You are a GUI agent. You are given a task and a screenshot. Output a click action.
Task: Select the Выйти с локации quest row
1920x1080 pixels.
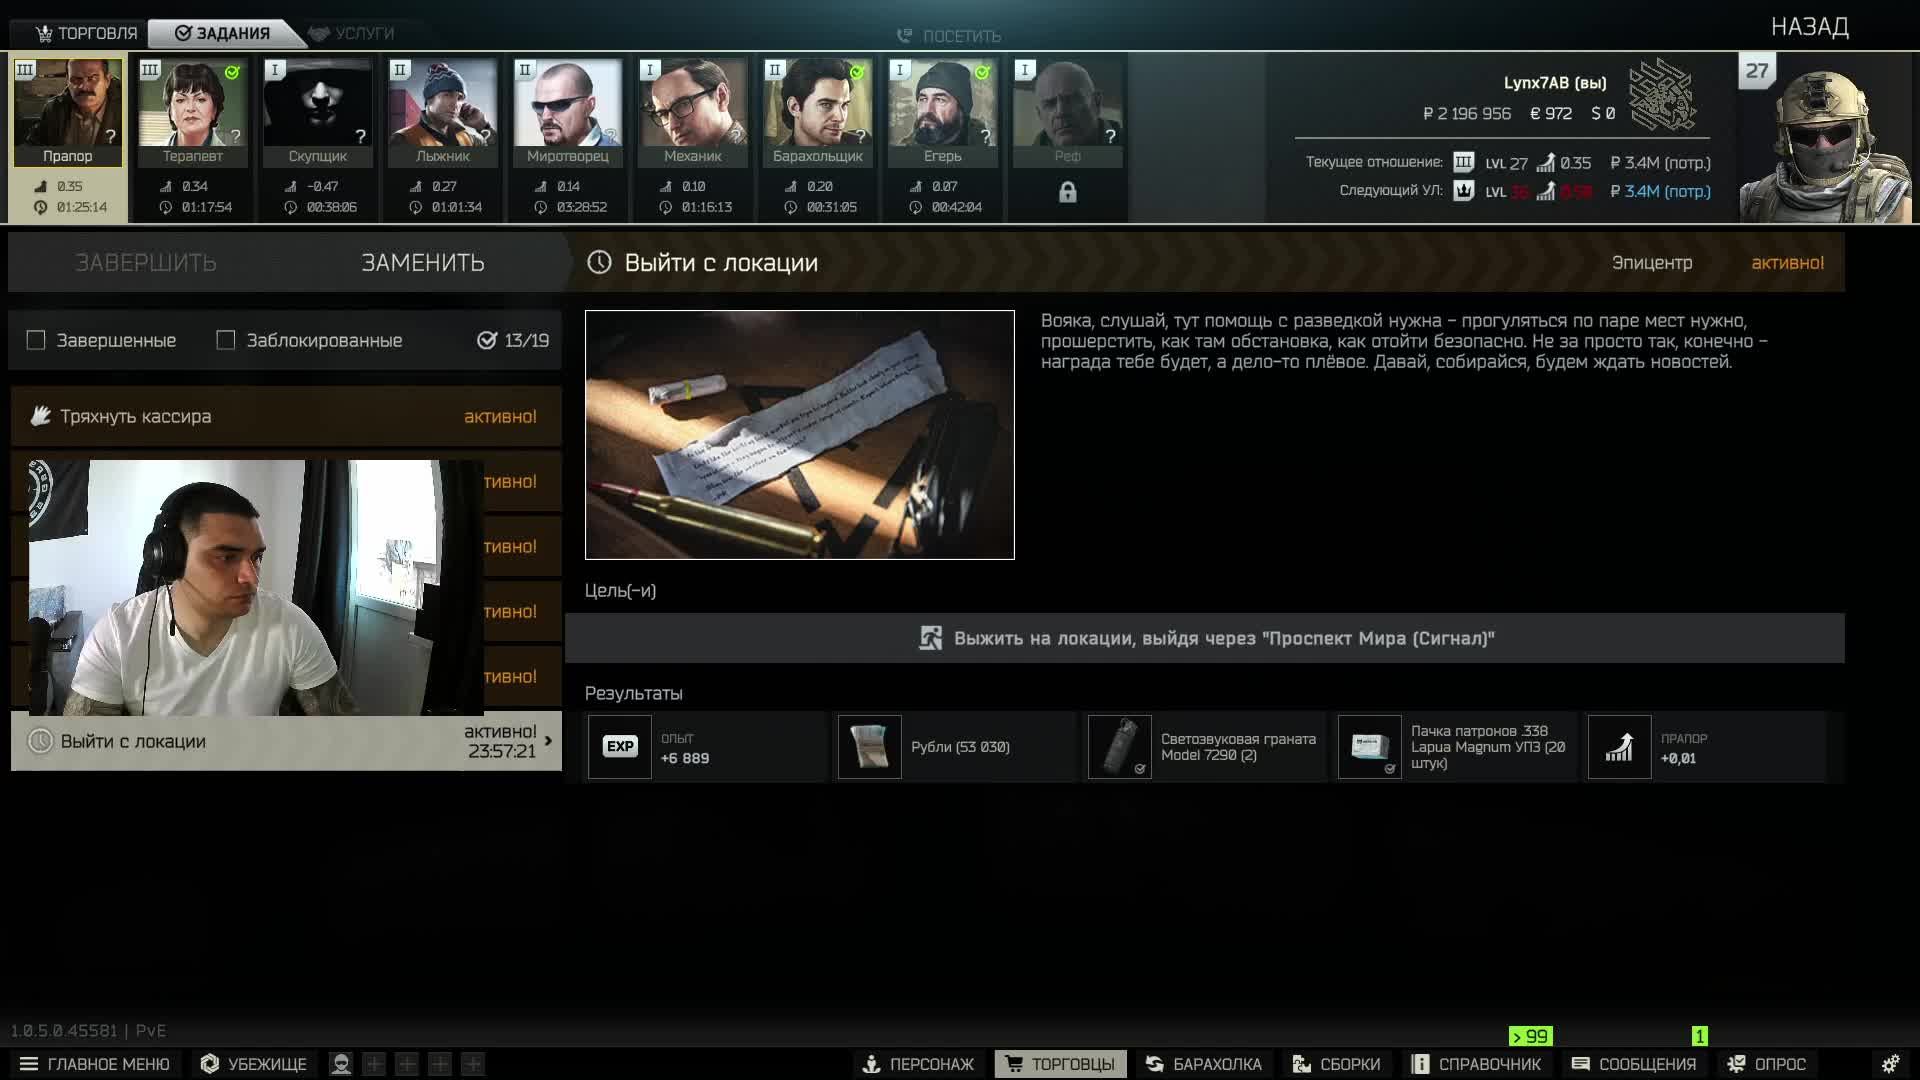[286, 741]
